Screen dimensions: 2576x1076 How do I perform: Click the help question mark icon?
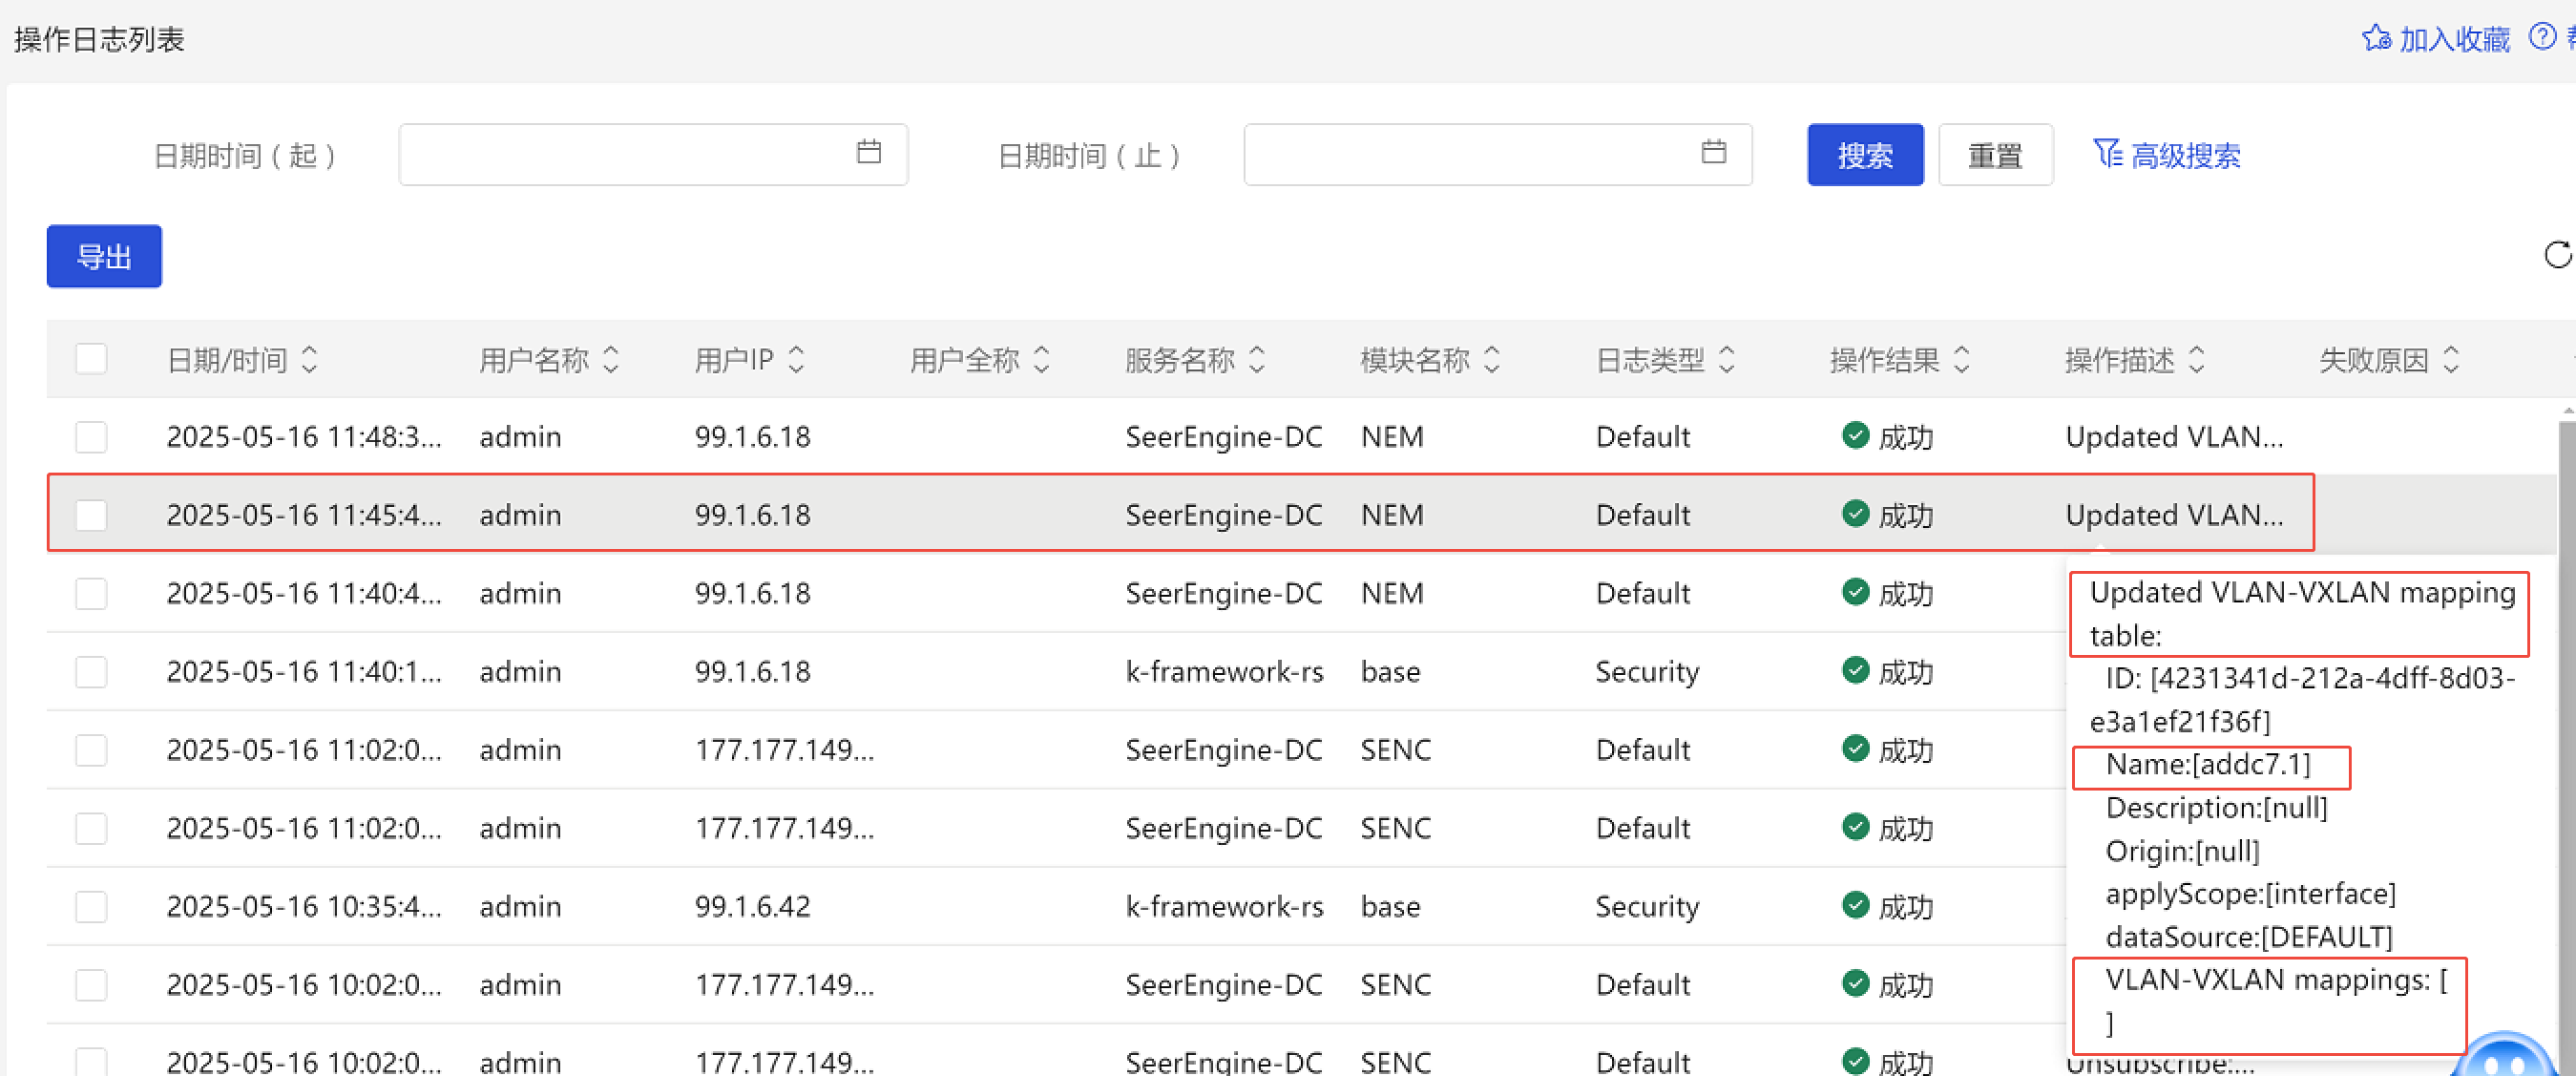point(2541,37)
